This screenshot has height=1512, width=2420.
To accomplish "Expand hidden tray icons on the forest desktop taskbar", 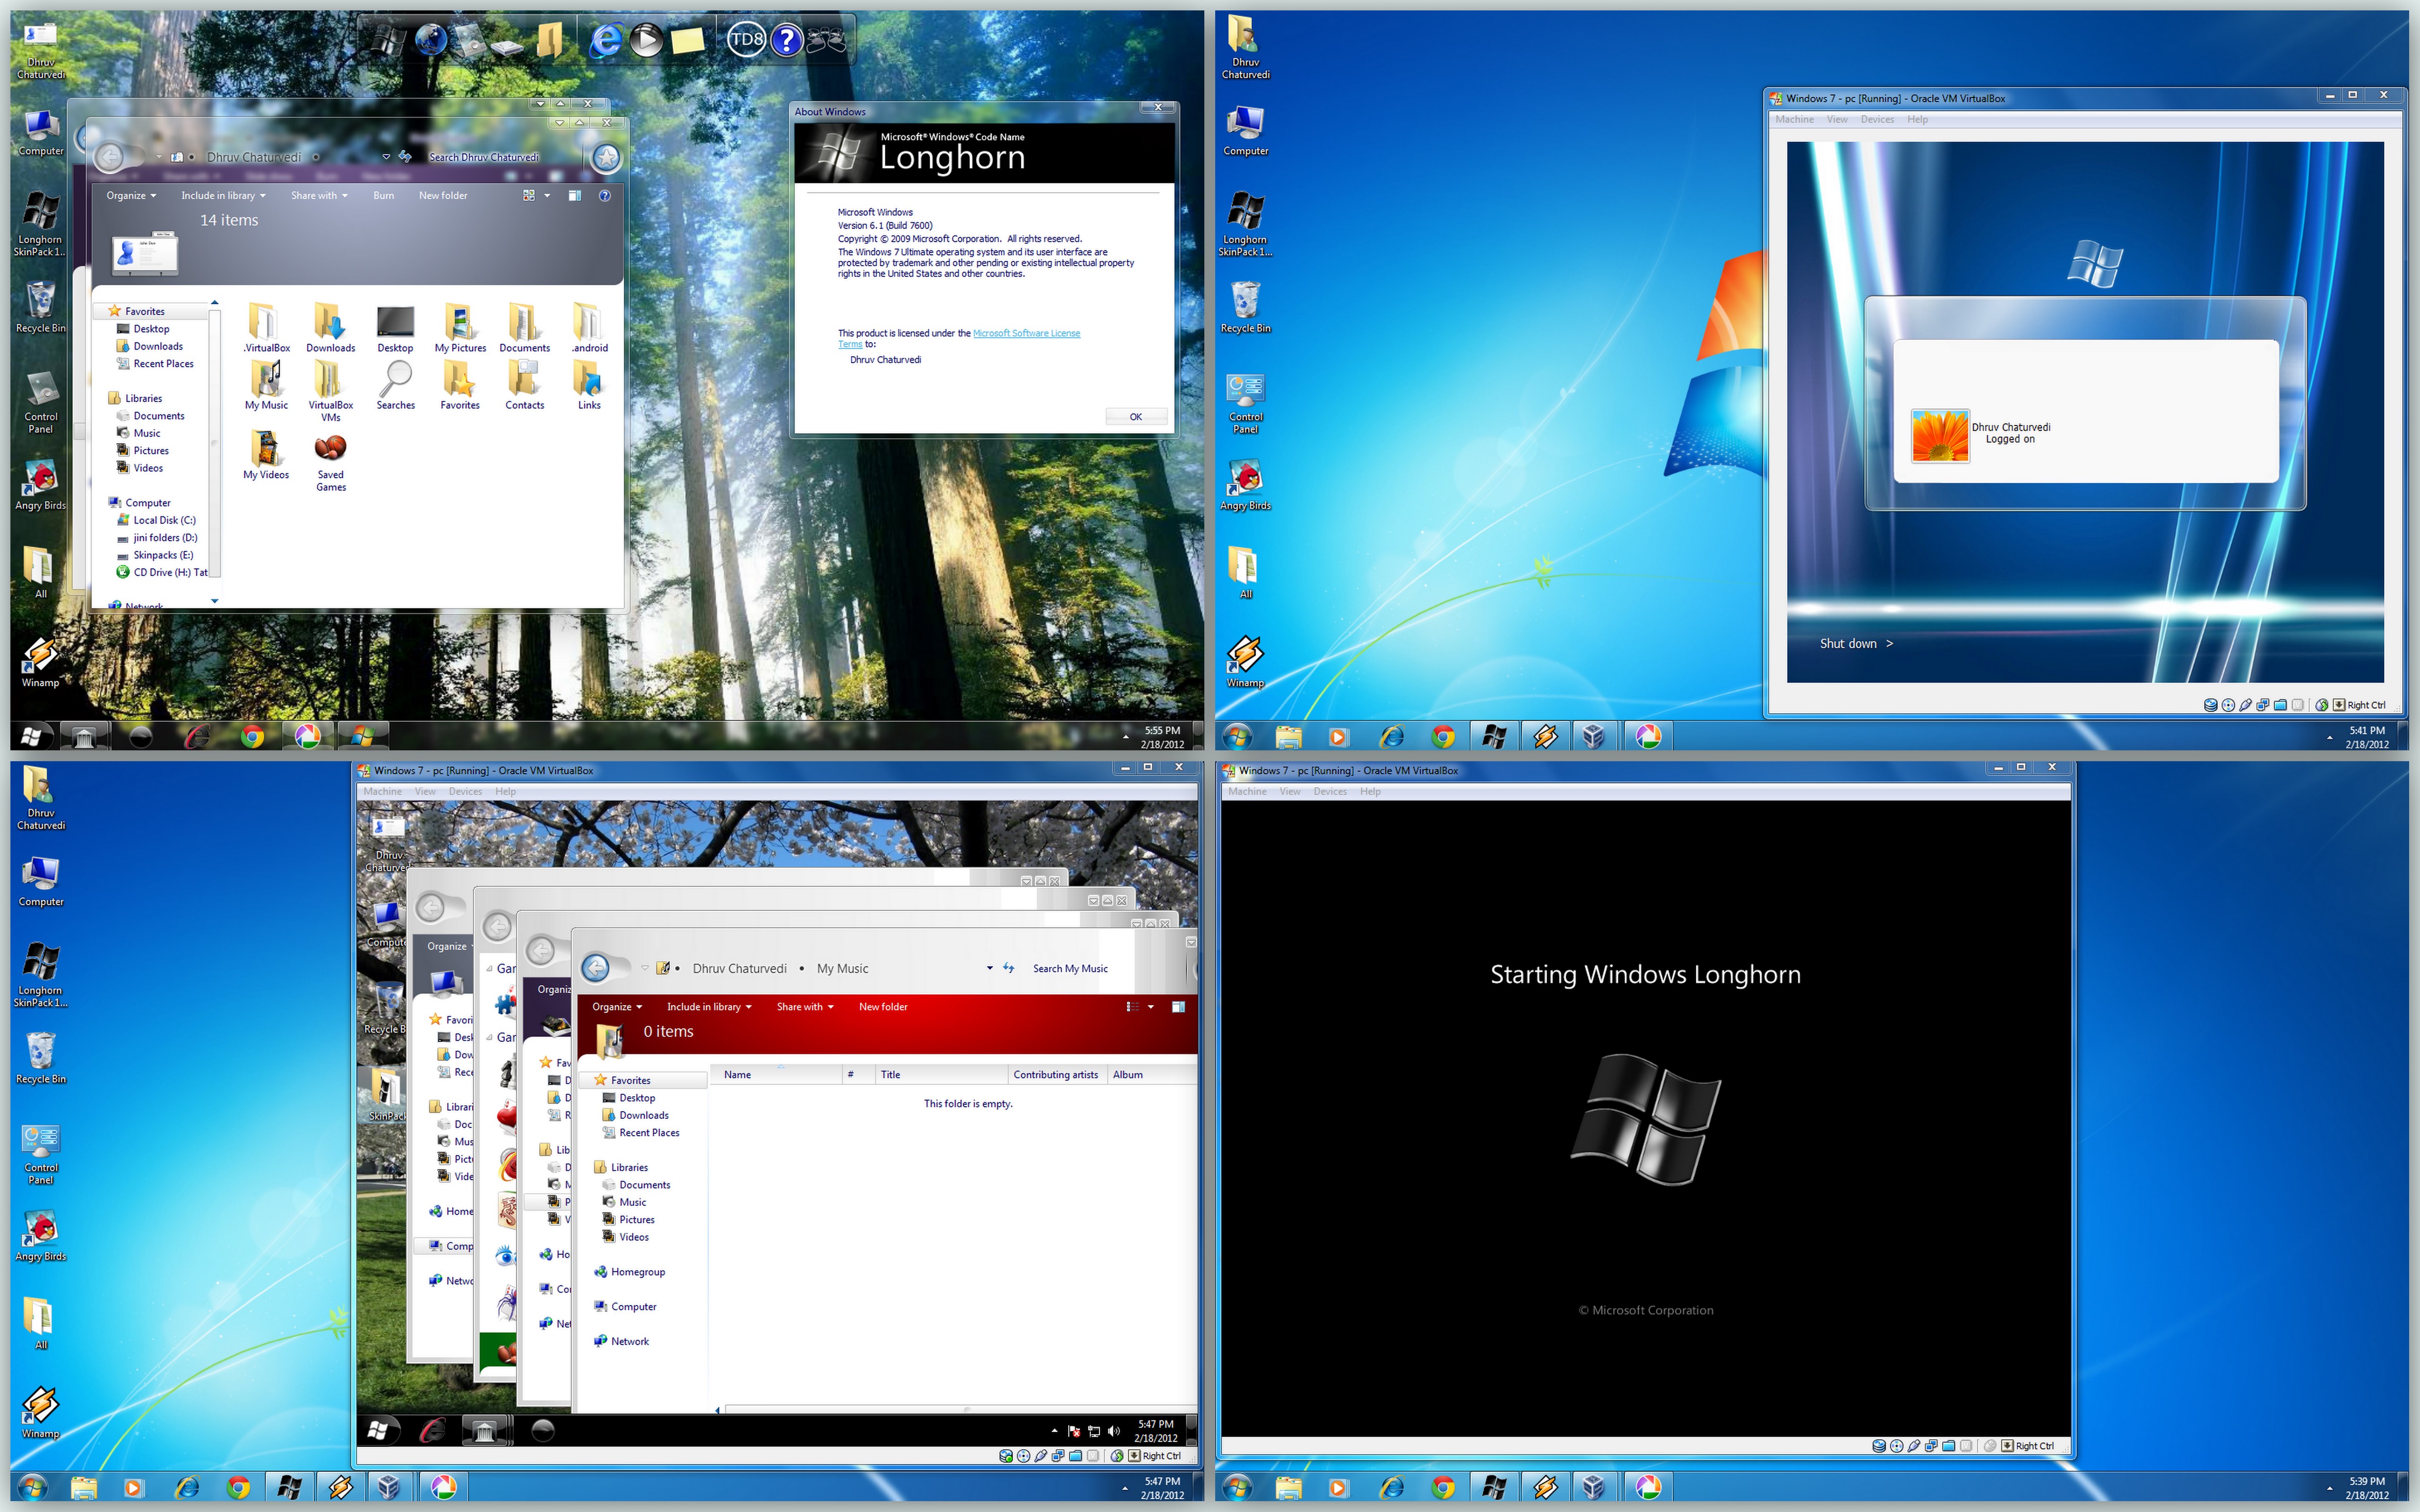I will (x=1125, y=736).
